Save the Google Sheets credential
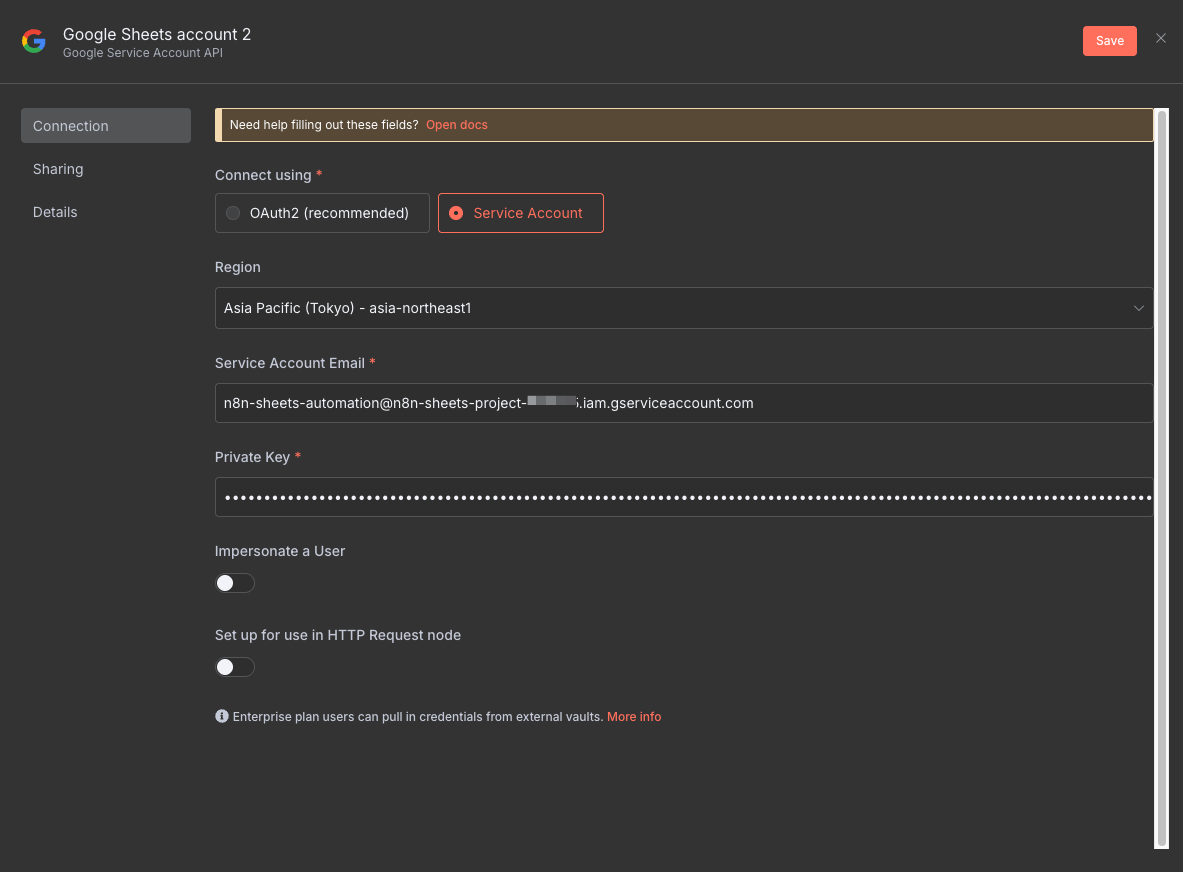 click(1109, 41)
